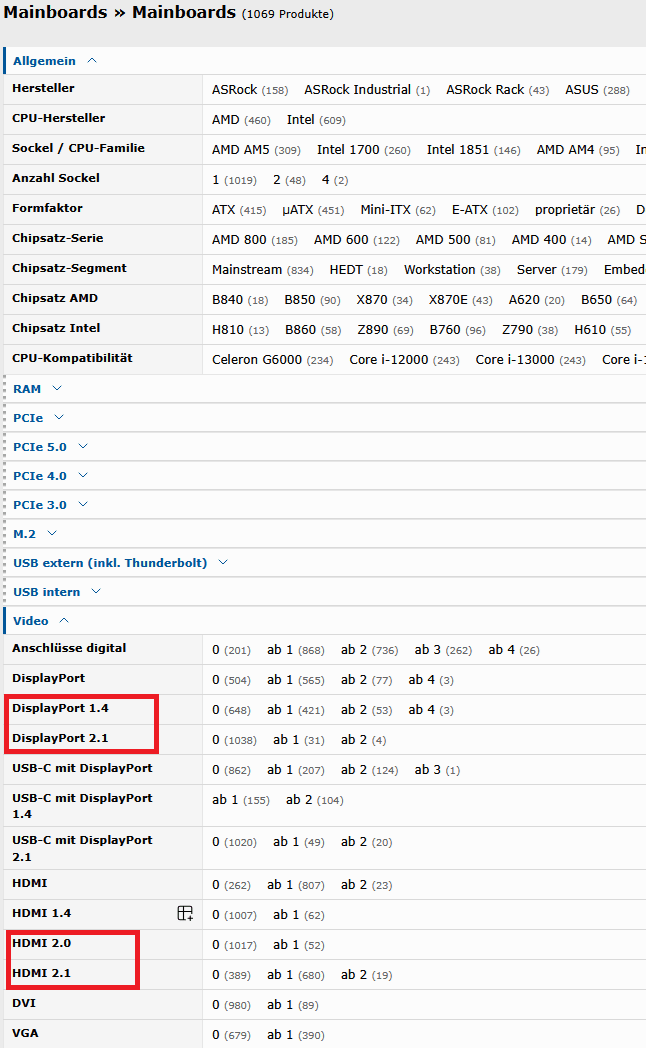646x1048 pixels.
Task: Collapse the Video section
Action: coord(41,621)
